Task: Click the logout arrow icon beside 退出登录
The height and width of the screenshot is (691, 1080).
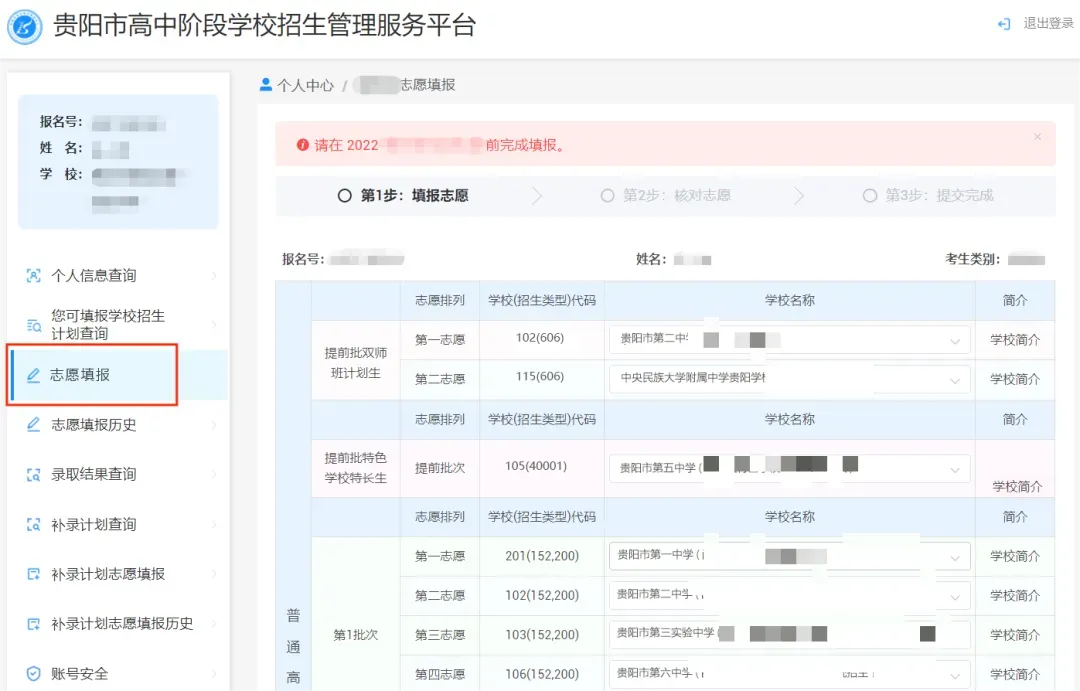Action: (1003, 24)
